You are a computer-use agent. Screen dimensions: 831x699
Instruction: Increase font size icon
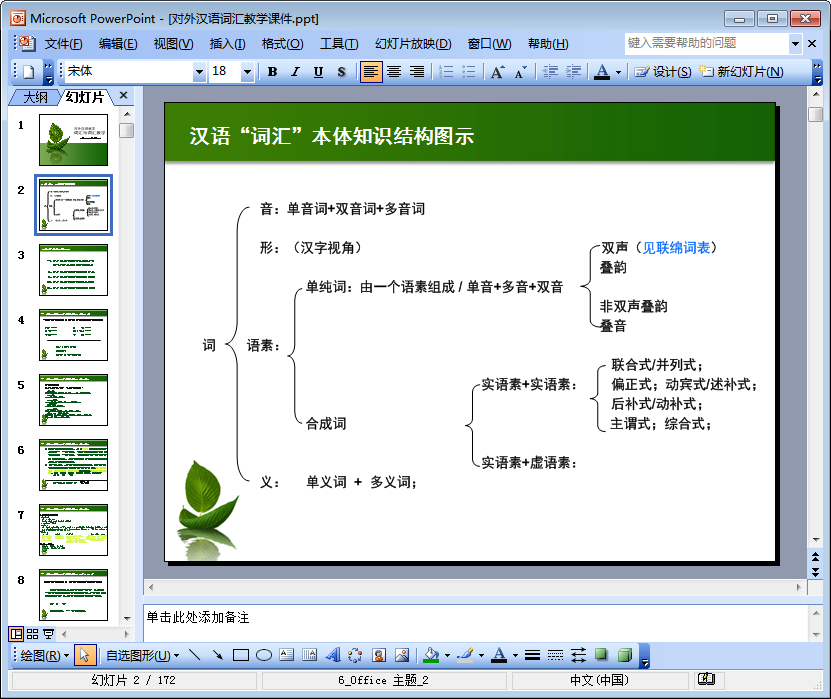tap(497, 72)
